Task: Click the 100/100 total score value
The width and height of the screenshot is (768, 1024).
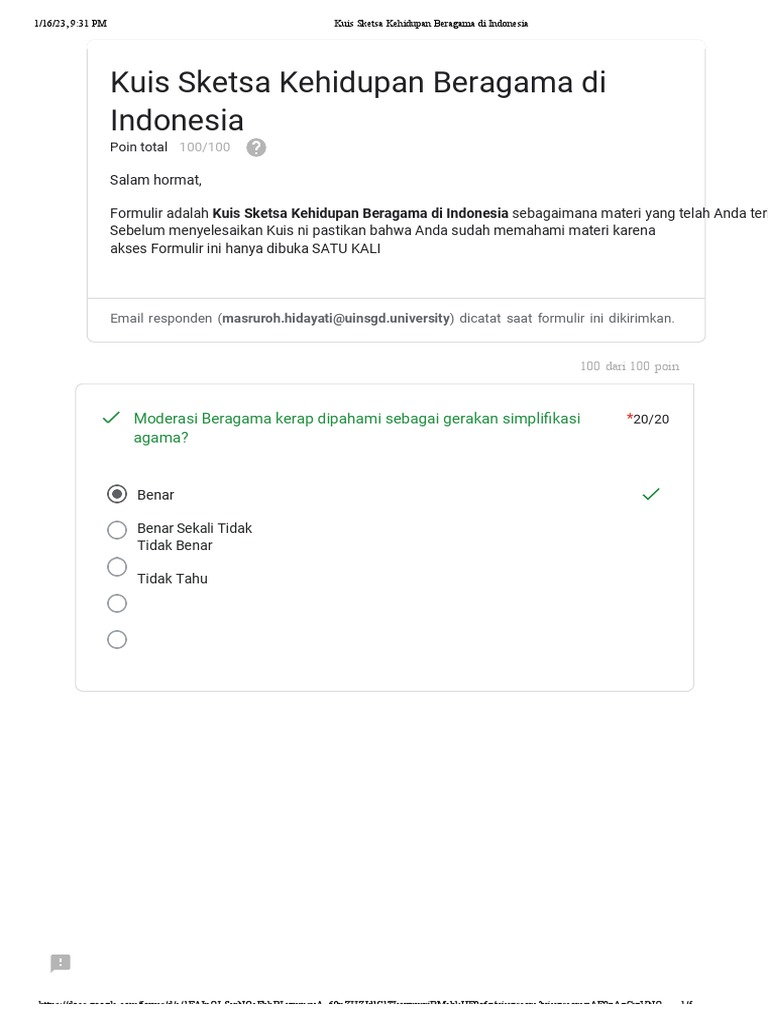Action: [x=205, y=147]
